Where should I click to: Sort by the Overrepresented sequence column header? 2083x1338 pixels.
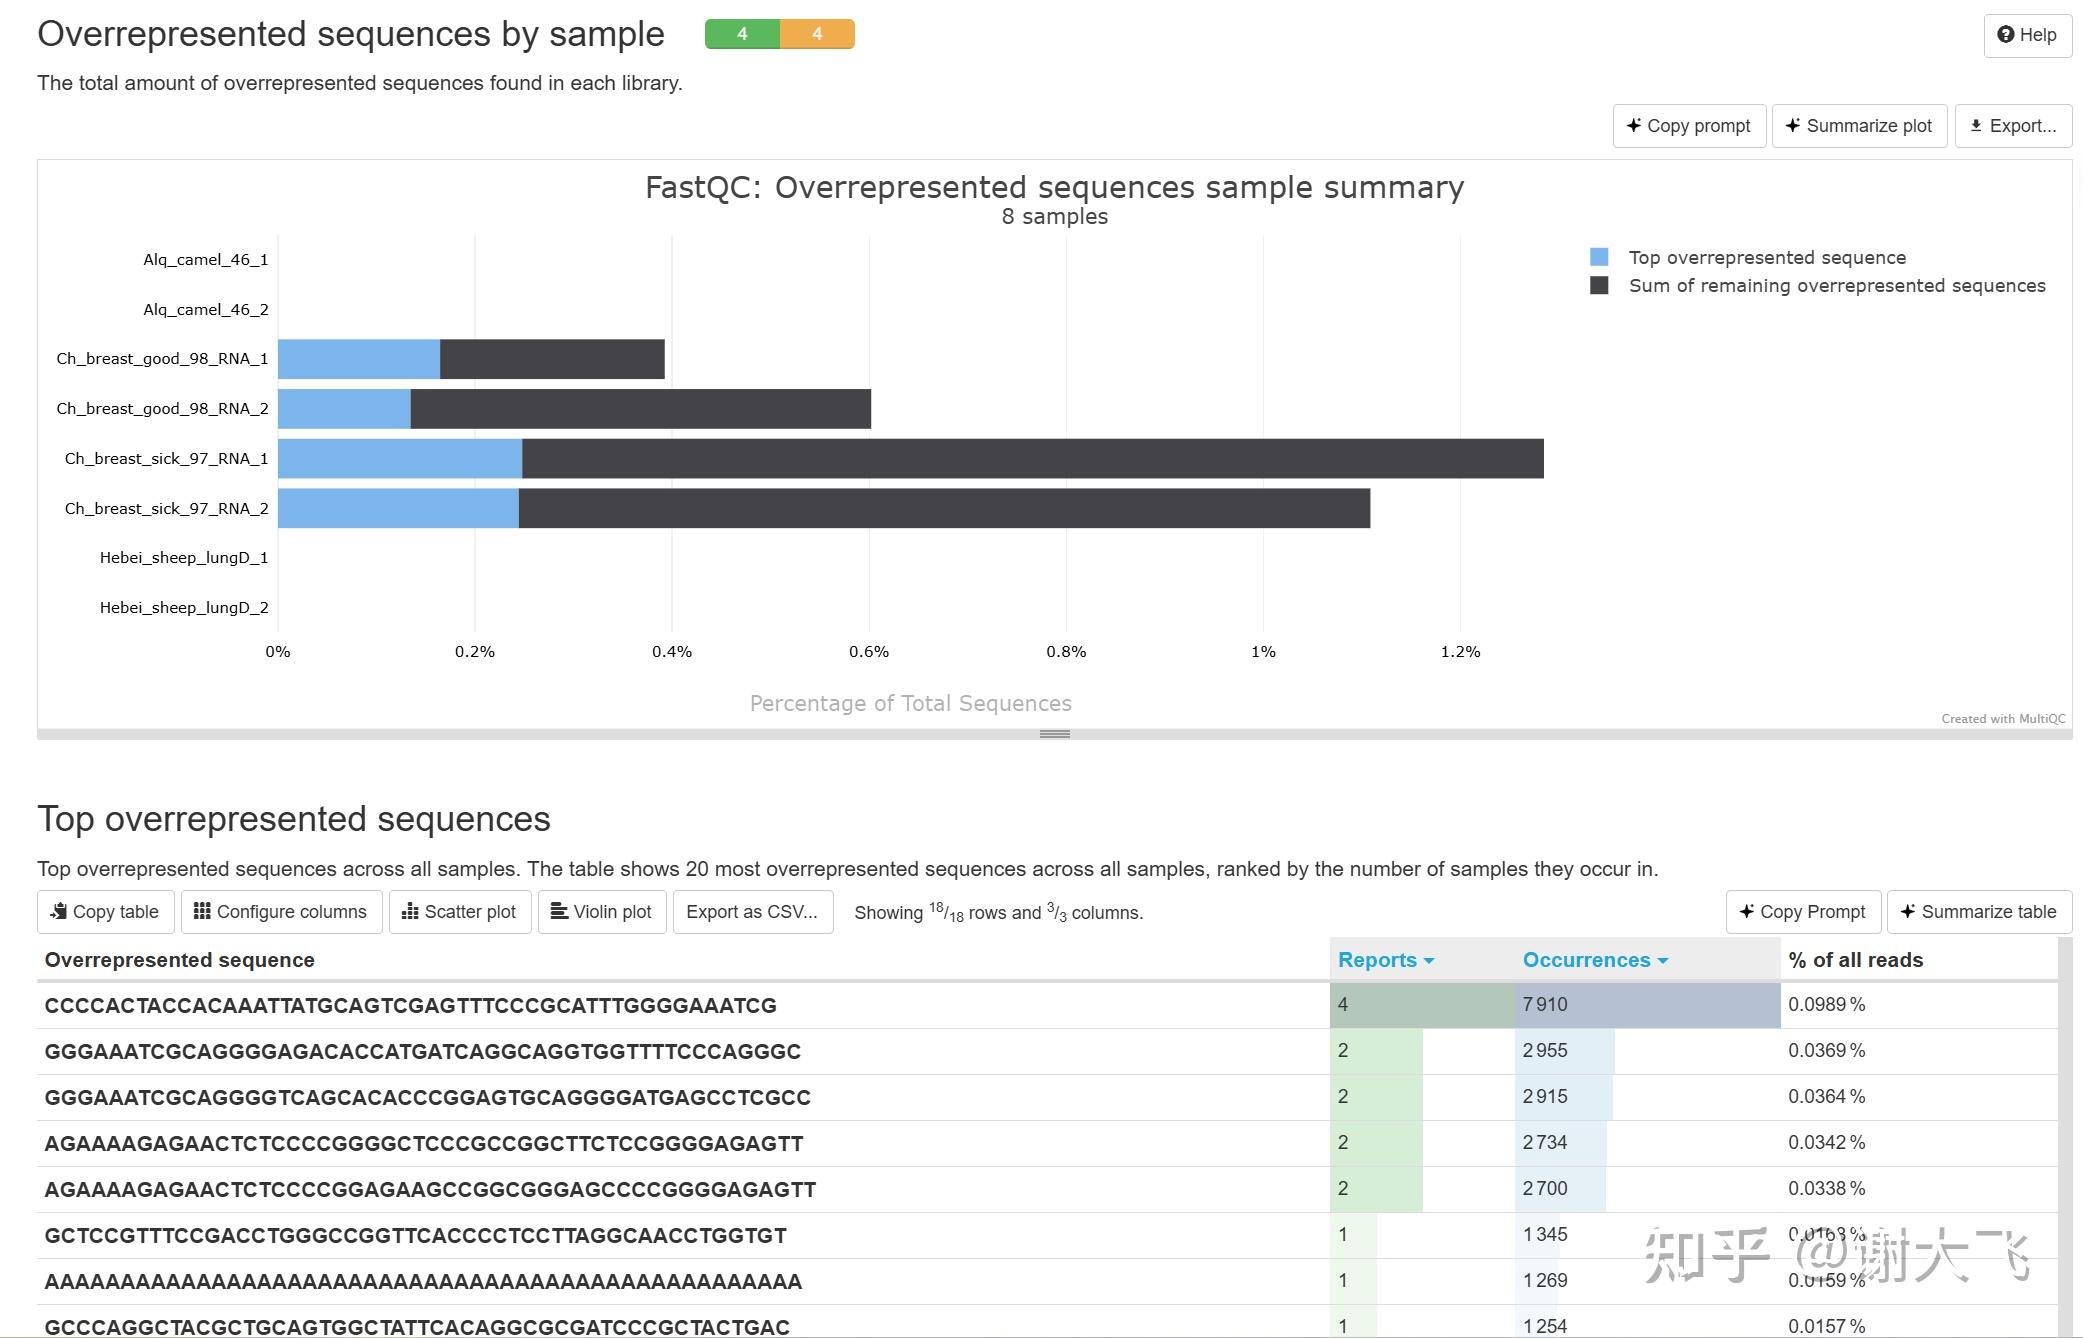[x=180, y=959]
